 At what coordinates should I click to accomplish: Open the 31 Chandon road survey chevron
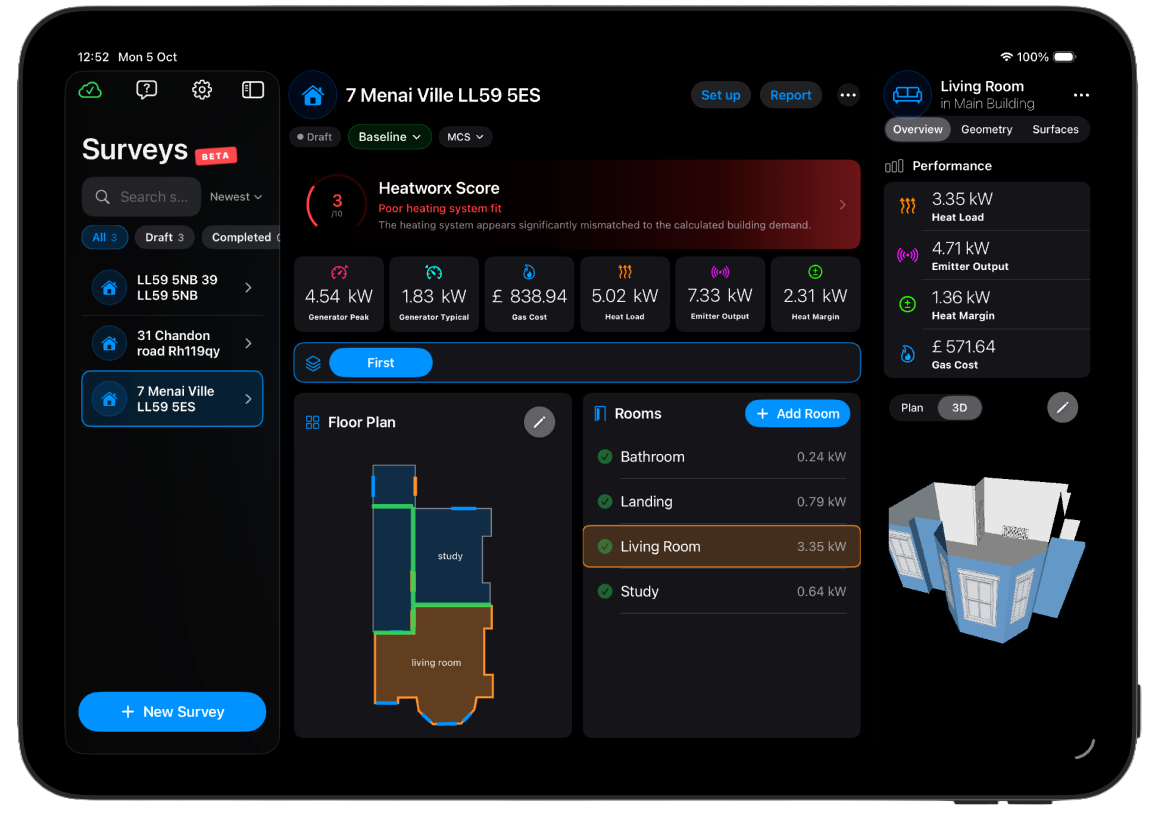(x=248, y=343)
